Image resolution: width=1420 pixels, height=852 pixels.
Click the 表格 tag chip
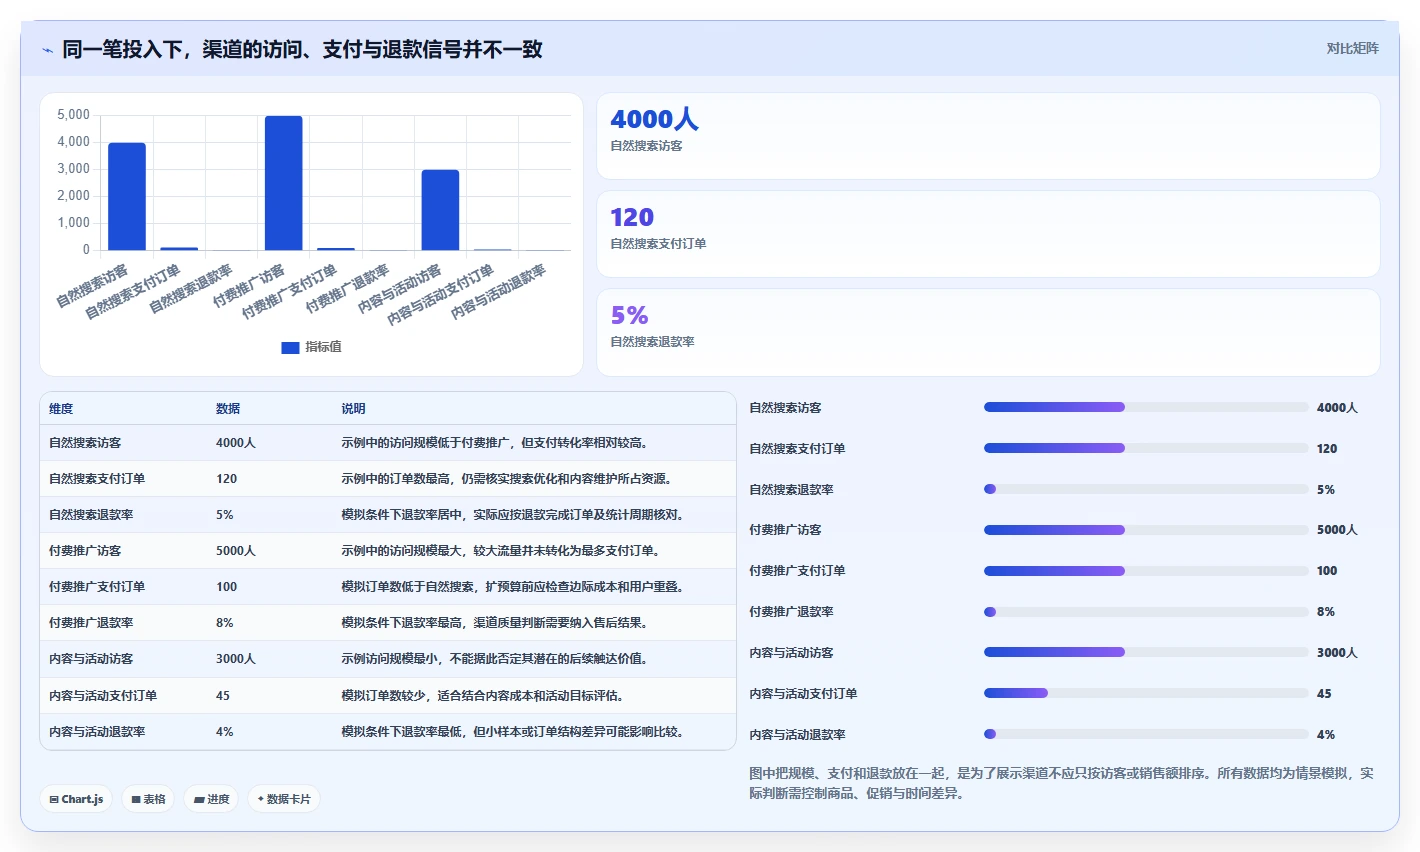[x=148, y=799]
